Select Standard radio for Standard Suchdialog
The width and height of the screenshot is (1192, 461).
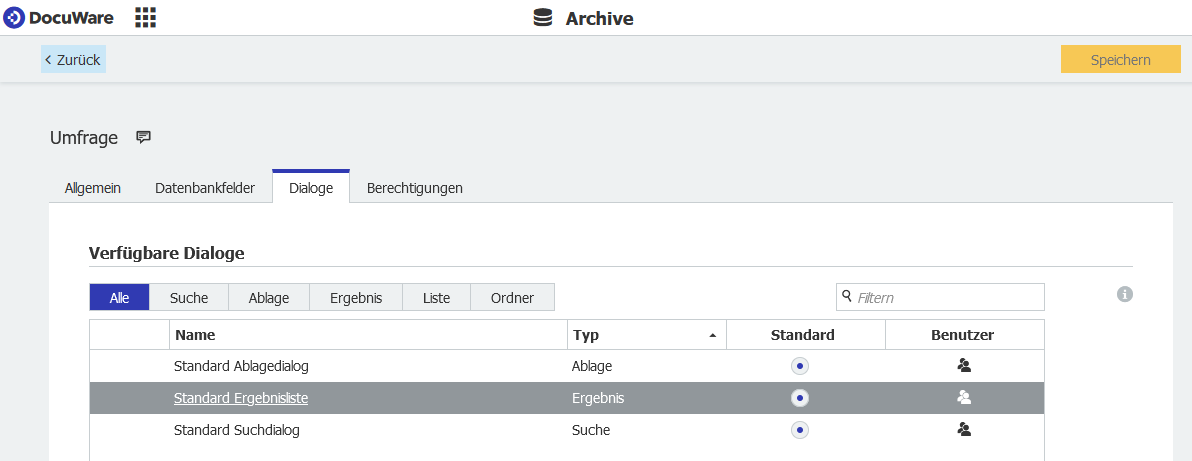(x=800, y=430)
